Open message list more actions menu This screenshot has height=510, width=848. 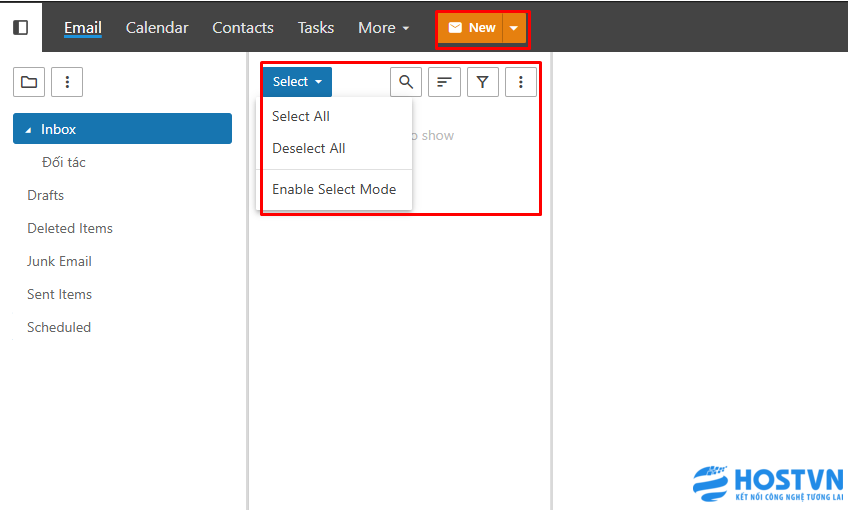521,82
